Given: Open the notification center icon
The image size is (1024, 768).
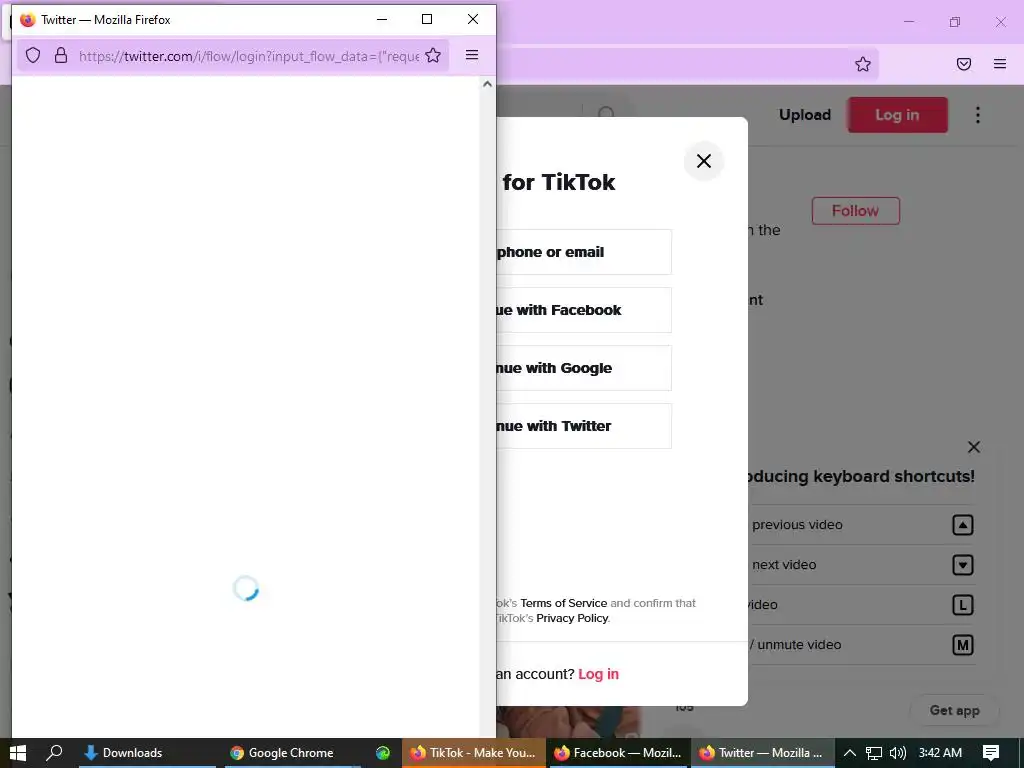Looking at the screenshot, I should (x=991, y=753).
